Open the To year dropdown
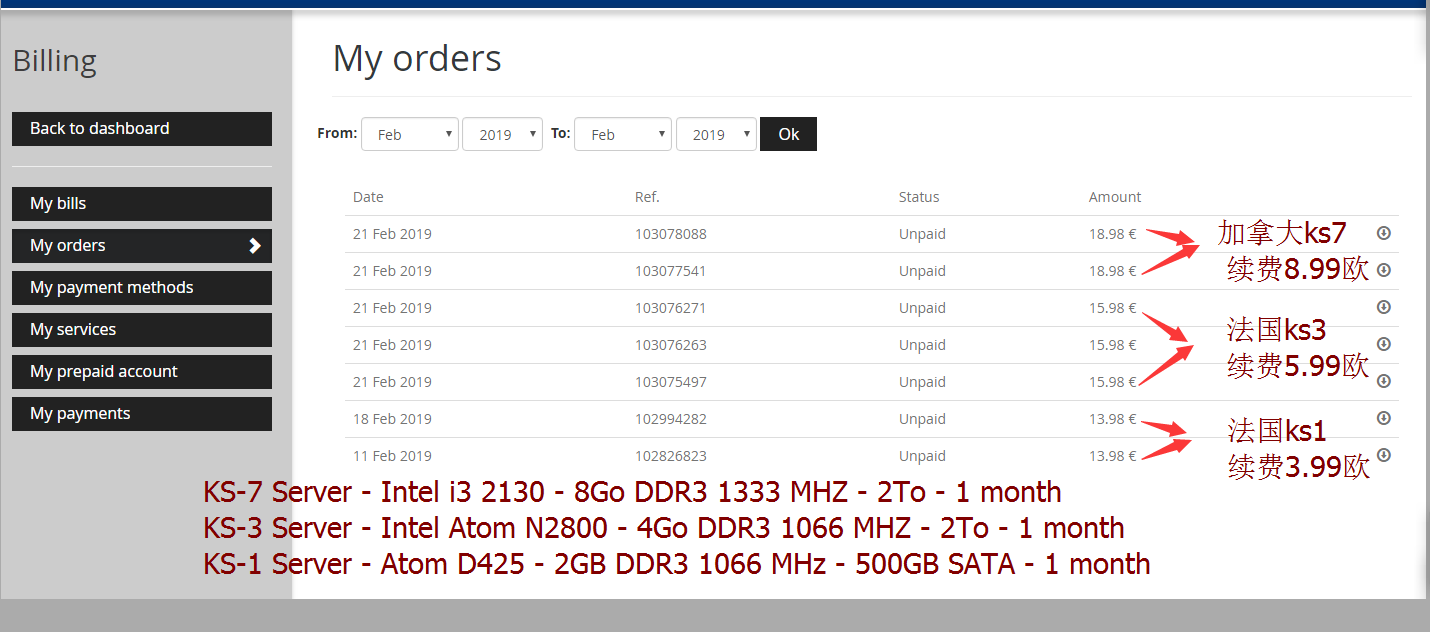This screenshot has height=632, width=1430. [716, 134]
